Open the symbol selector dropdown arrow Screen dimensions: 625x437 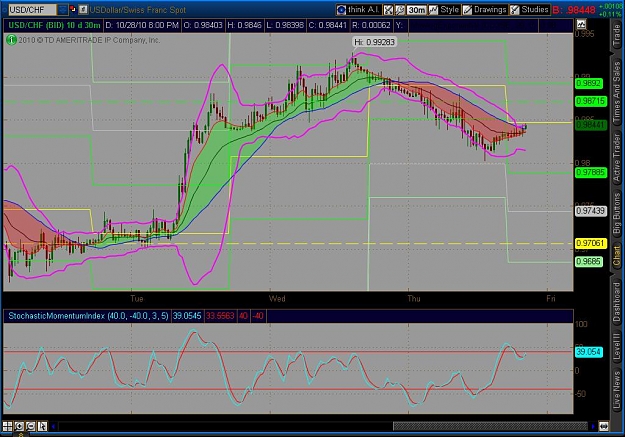(x=63, y=9)
